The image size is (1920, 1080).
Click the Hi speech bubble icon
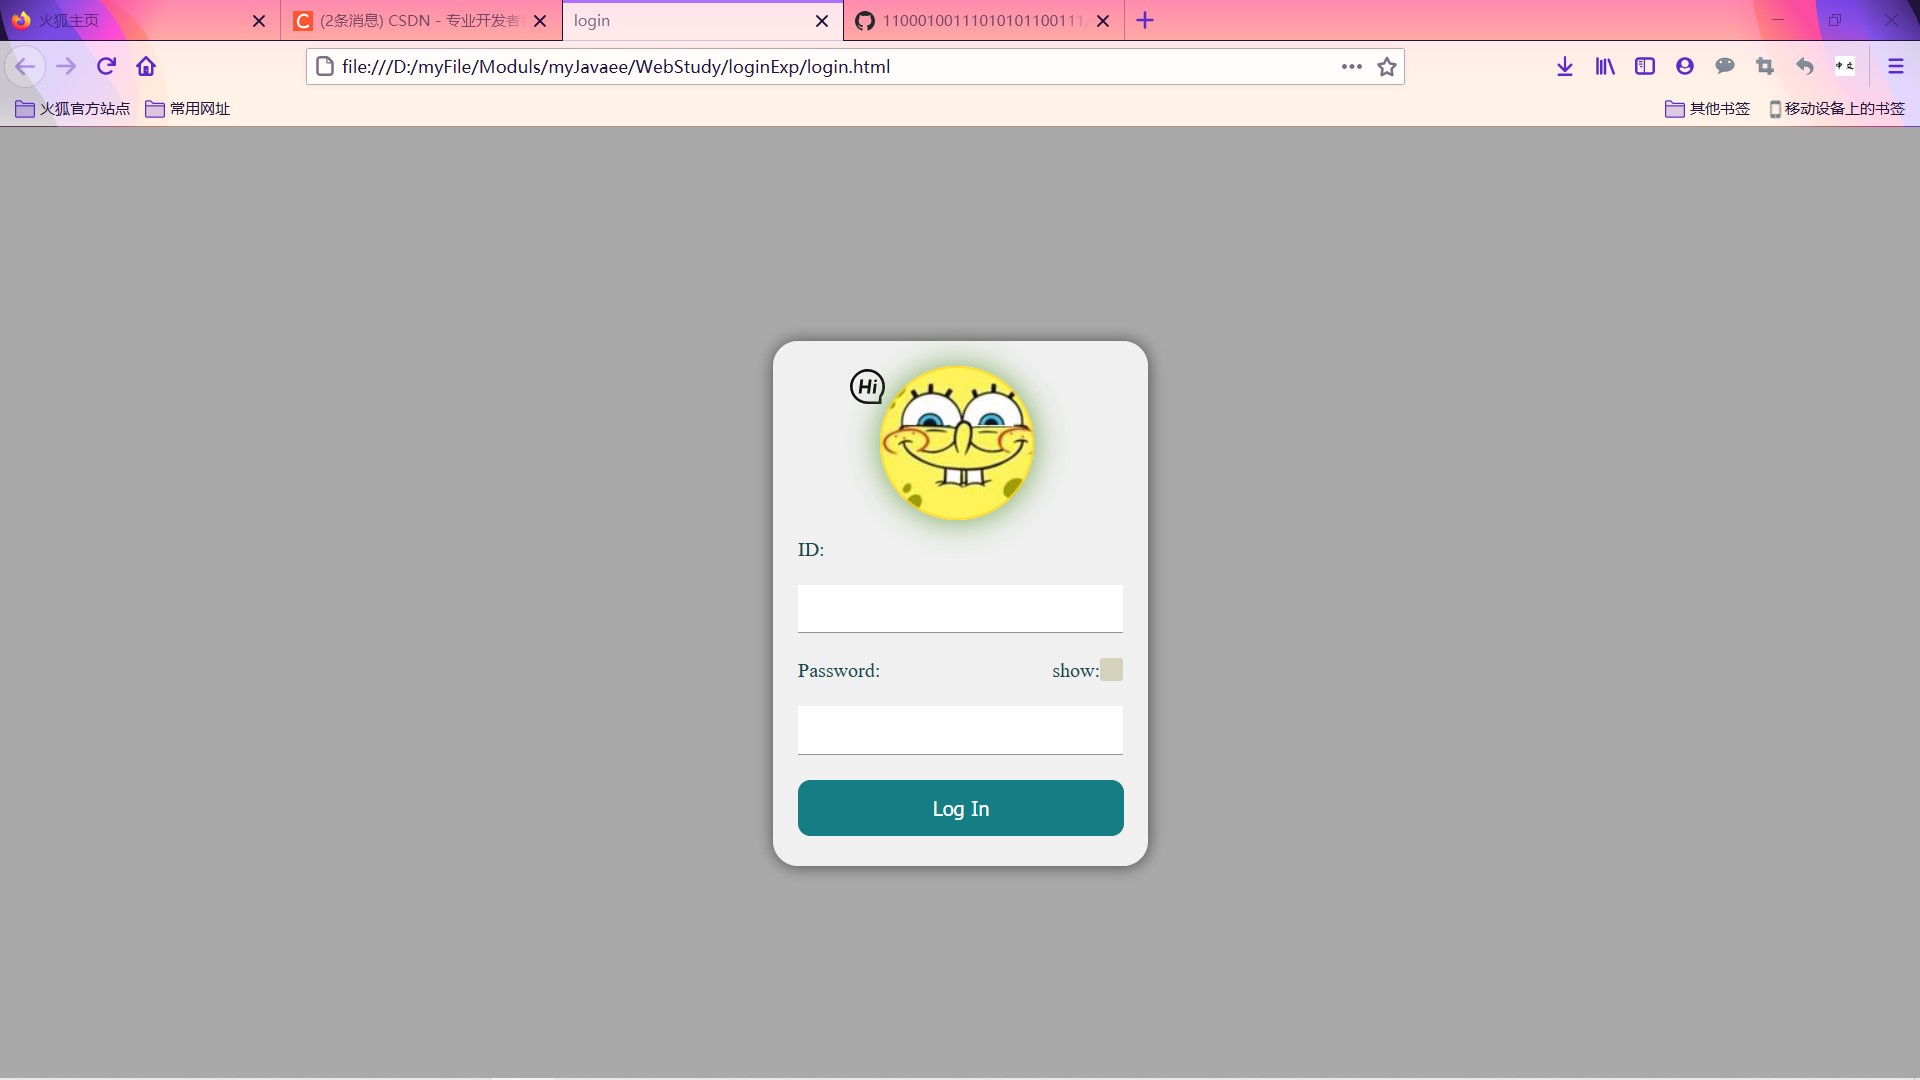pos(867,386)
